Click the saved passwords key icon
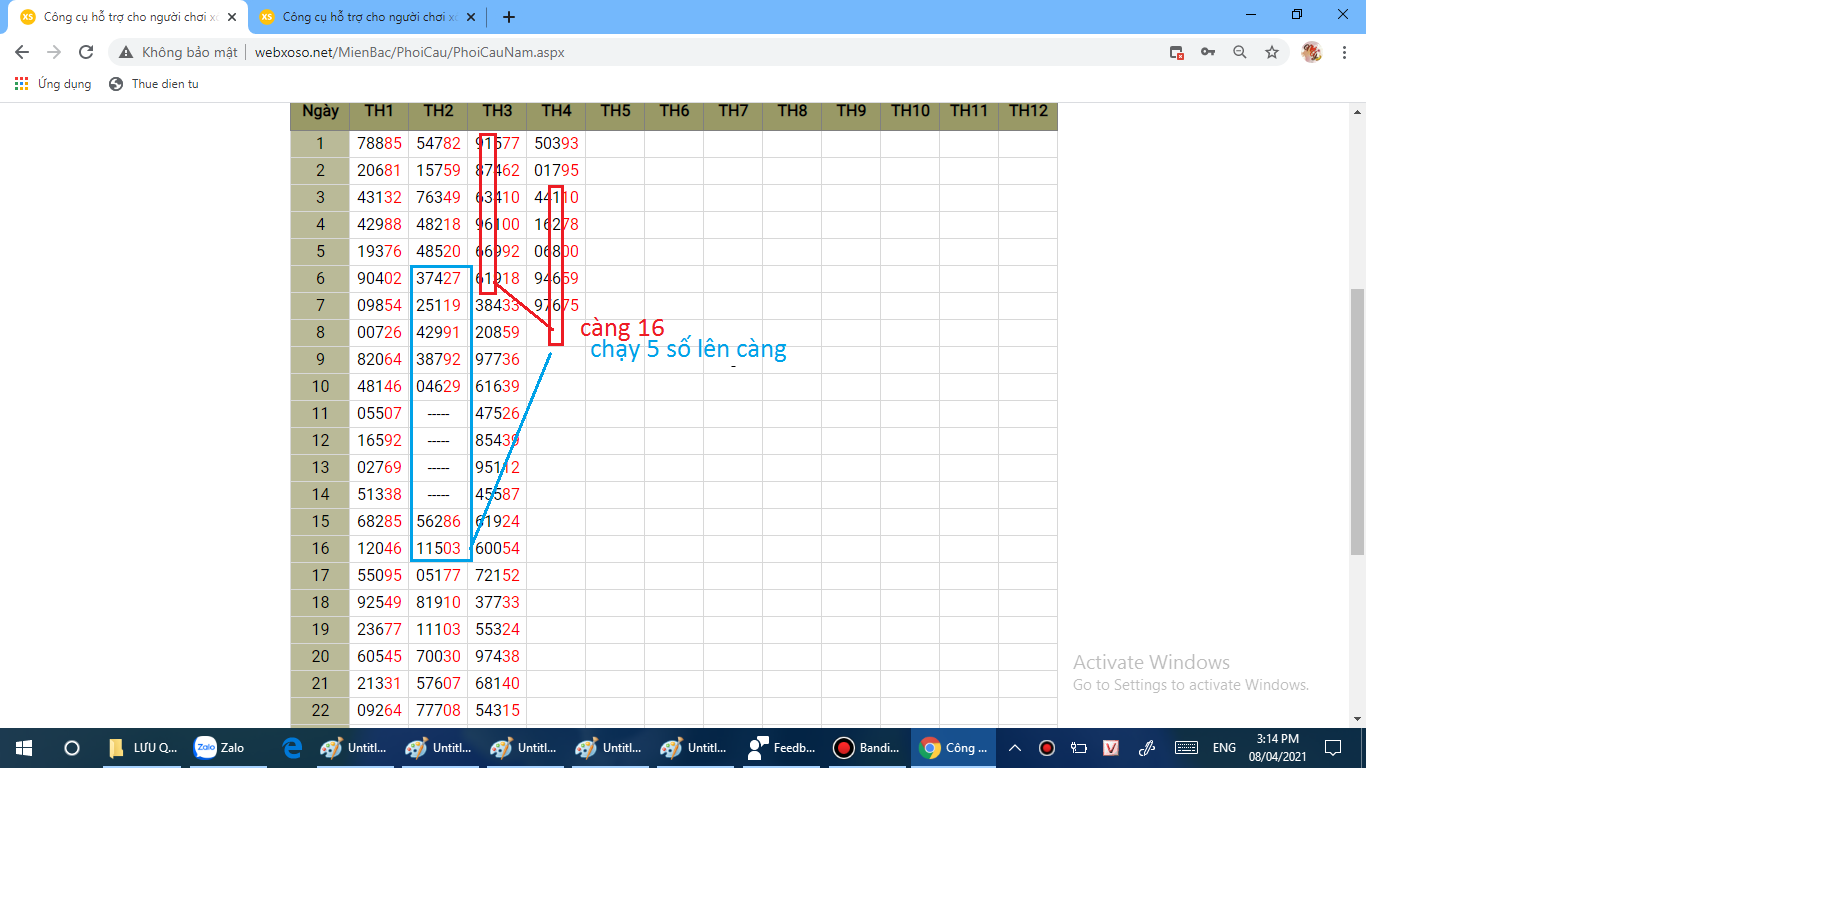 [x=1208, y=52]
